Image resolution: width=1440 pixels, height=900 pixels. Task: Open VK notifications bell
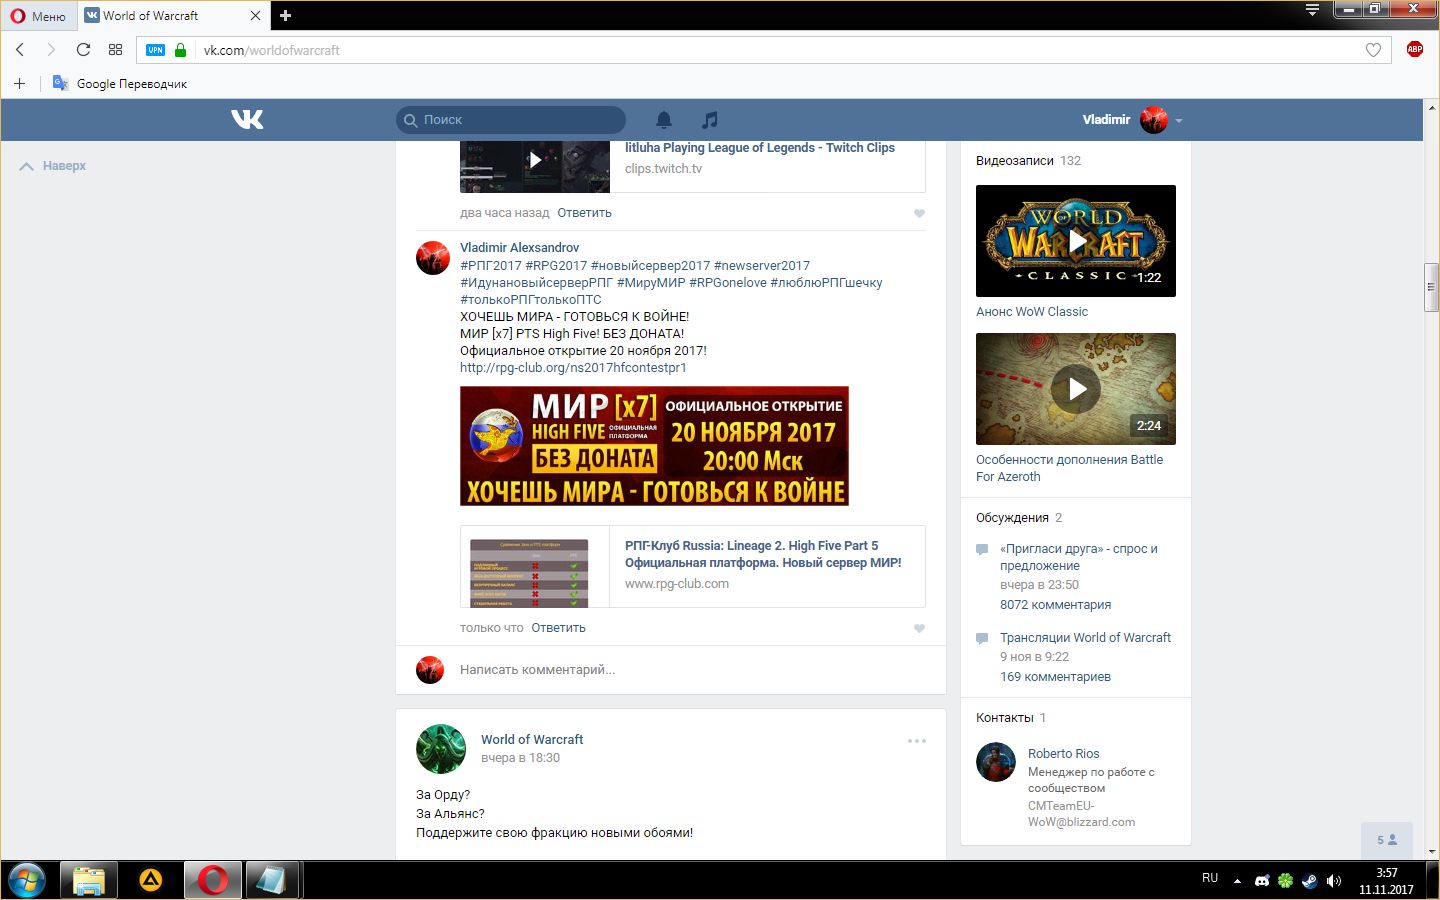pyautogui.click(x=664, y=120)
